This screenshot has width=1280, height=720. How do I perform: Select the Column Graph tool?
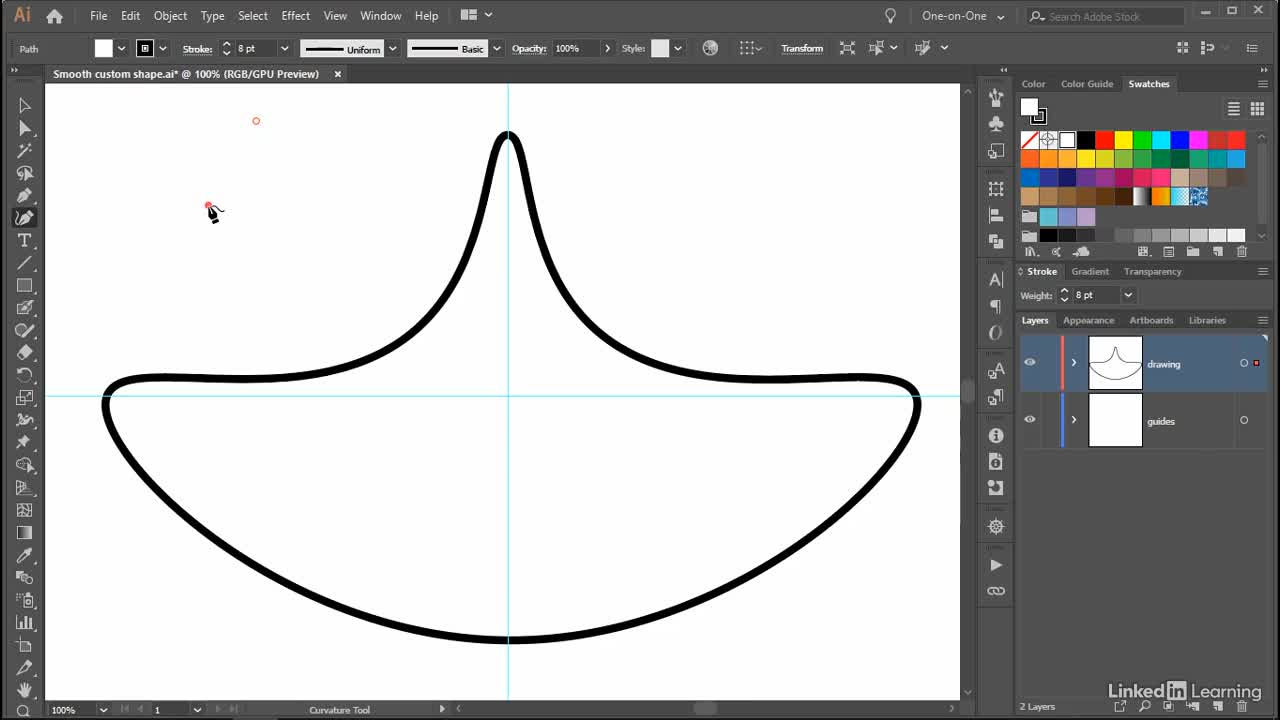coord(24,623)
